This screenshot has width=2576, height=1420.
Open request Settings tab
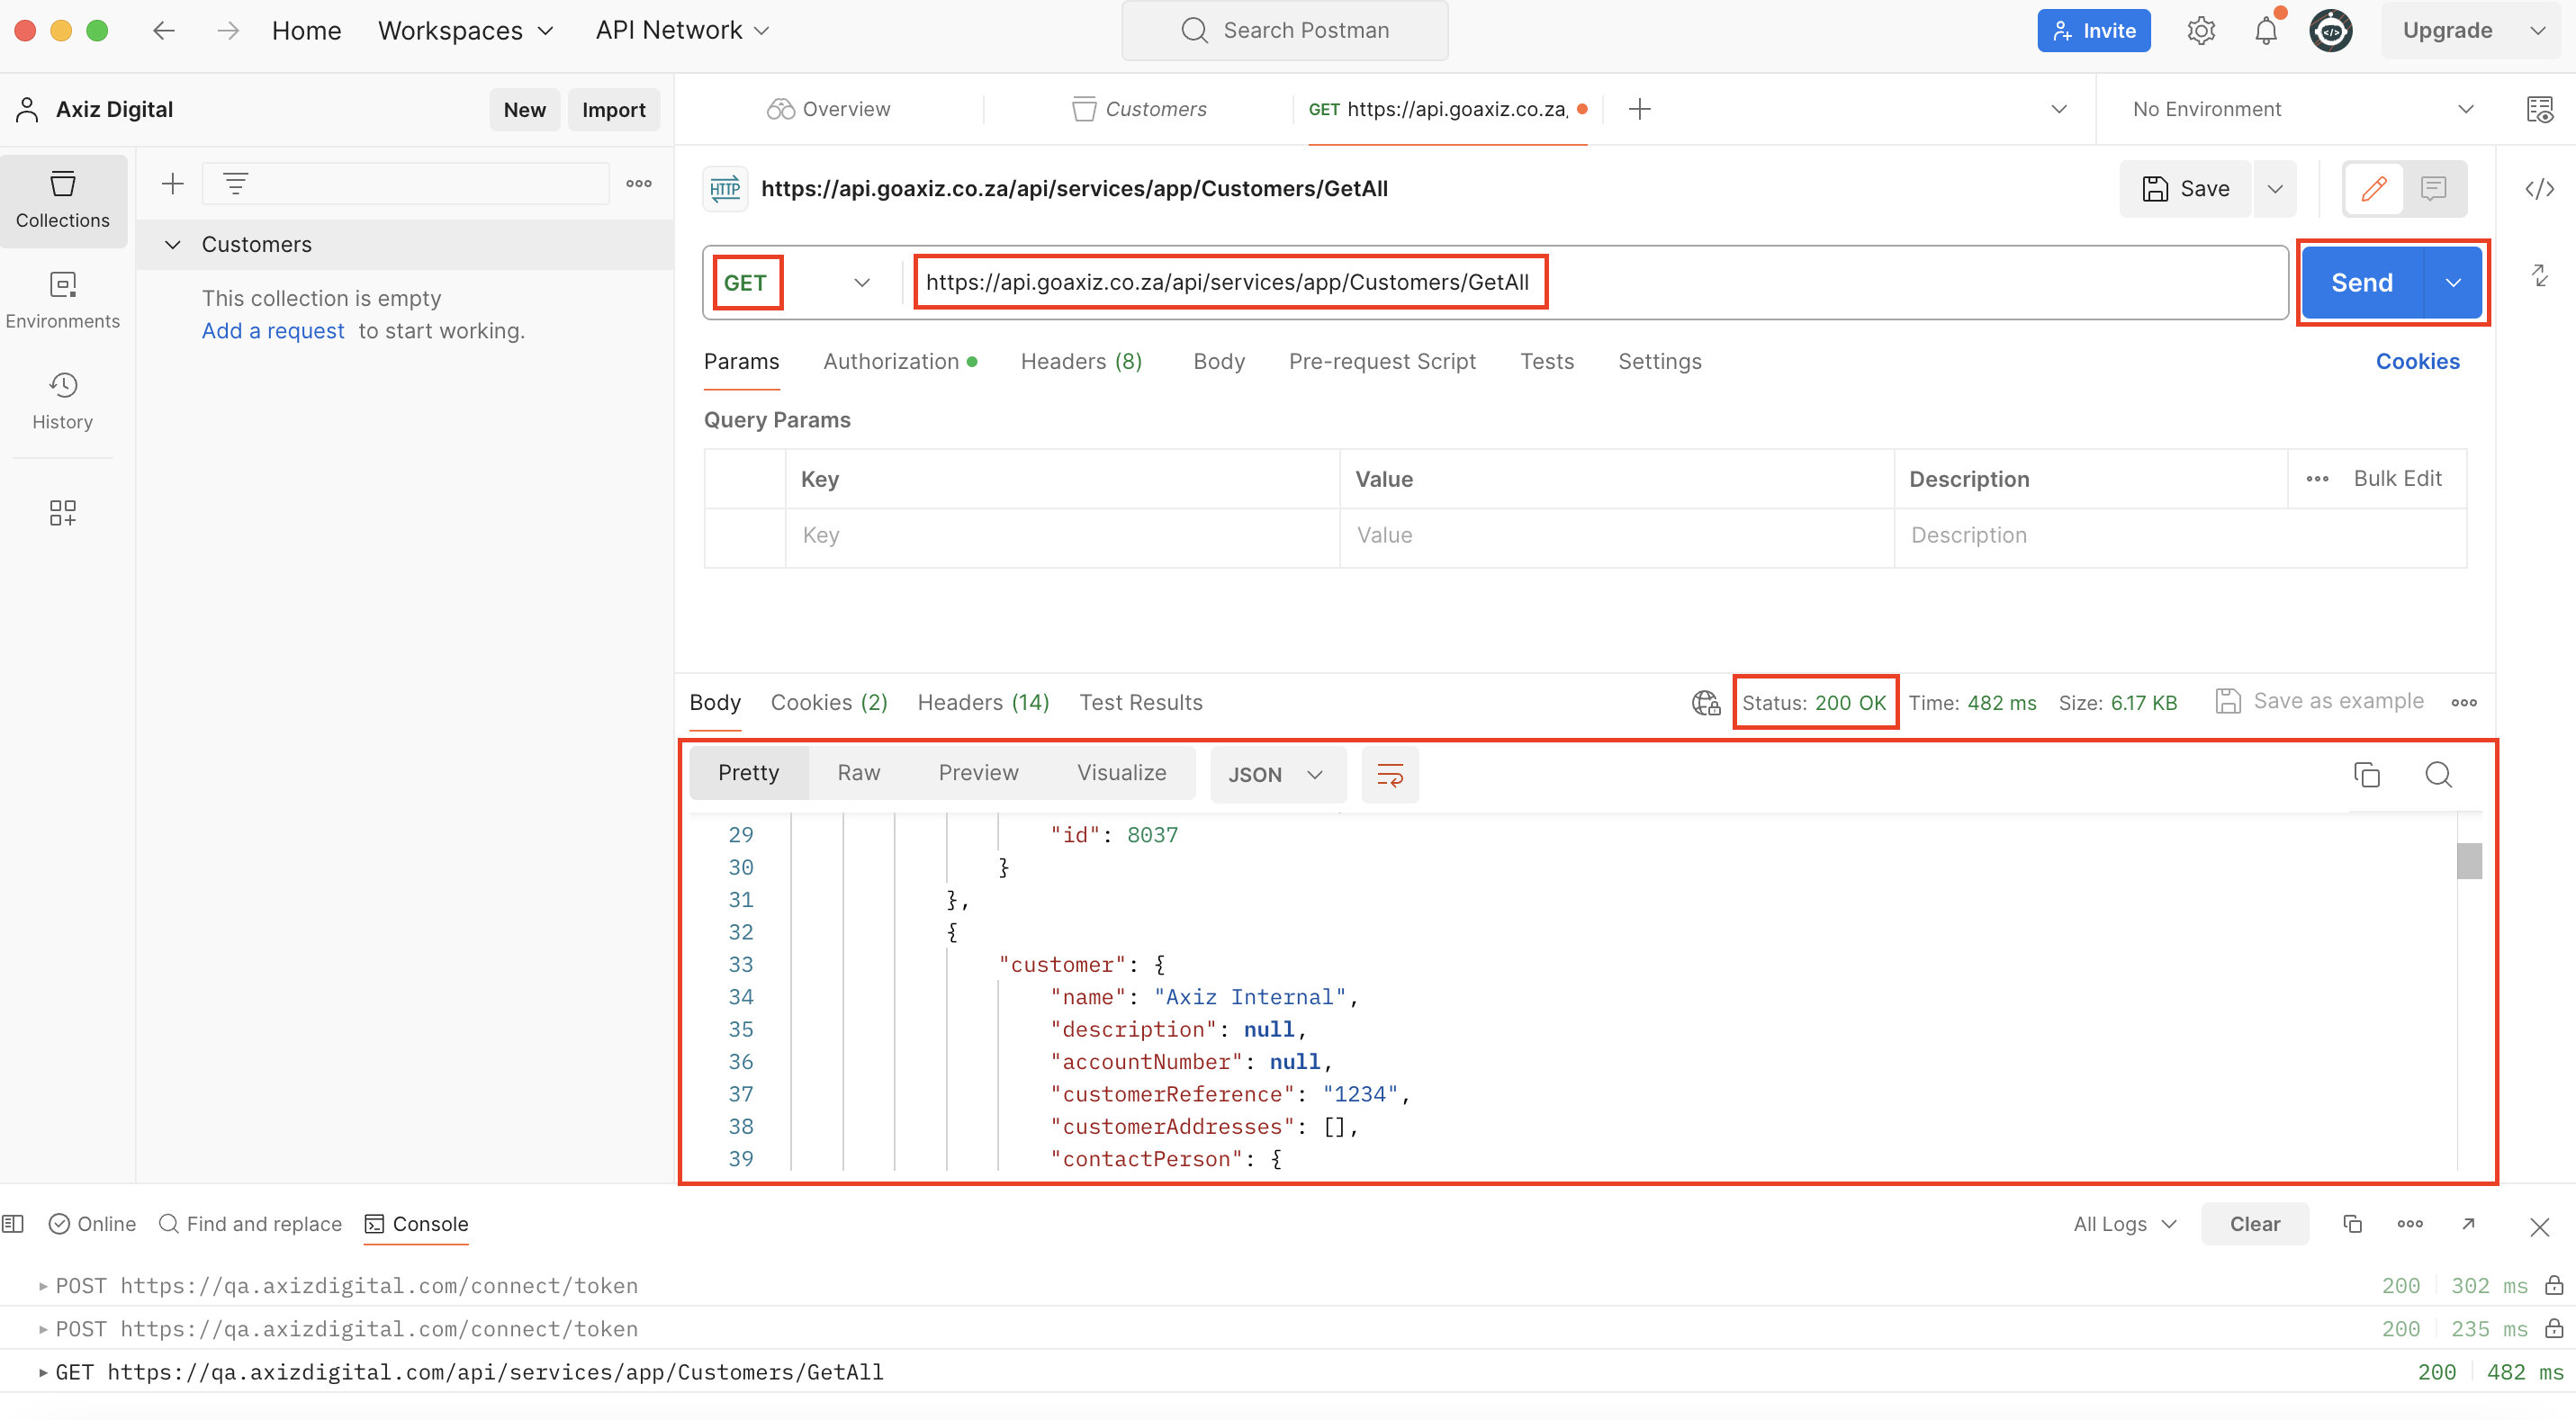point(1659,362)
